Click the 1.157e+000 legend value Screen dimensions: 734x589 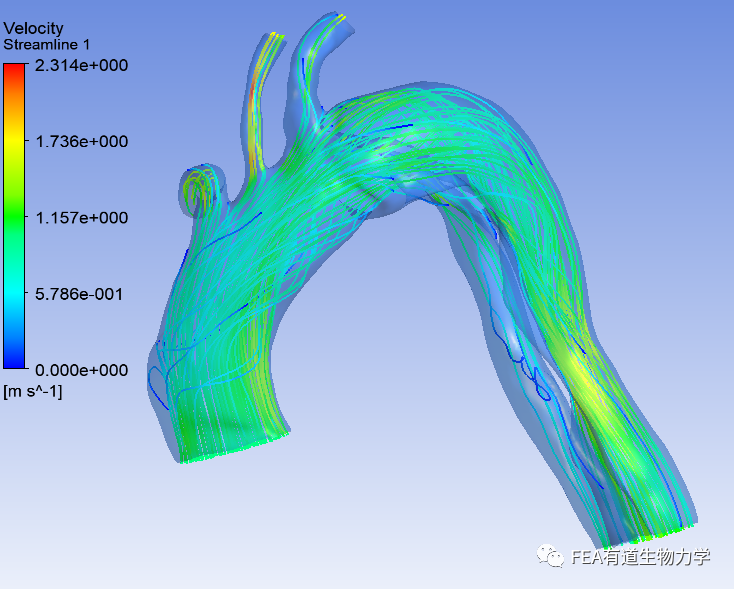click(x=81, y=218)
